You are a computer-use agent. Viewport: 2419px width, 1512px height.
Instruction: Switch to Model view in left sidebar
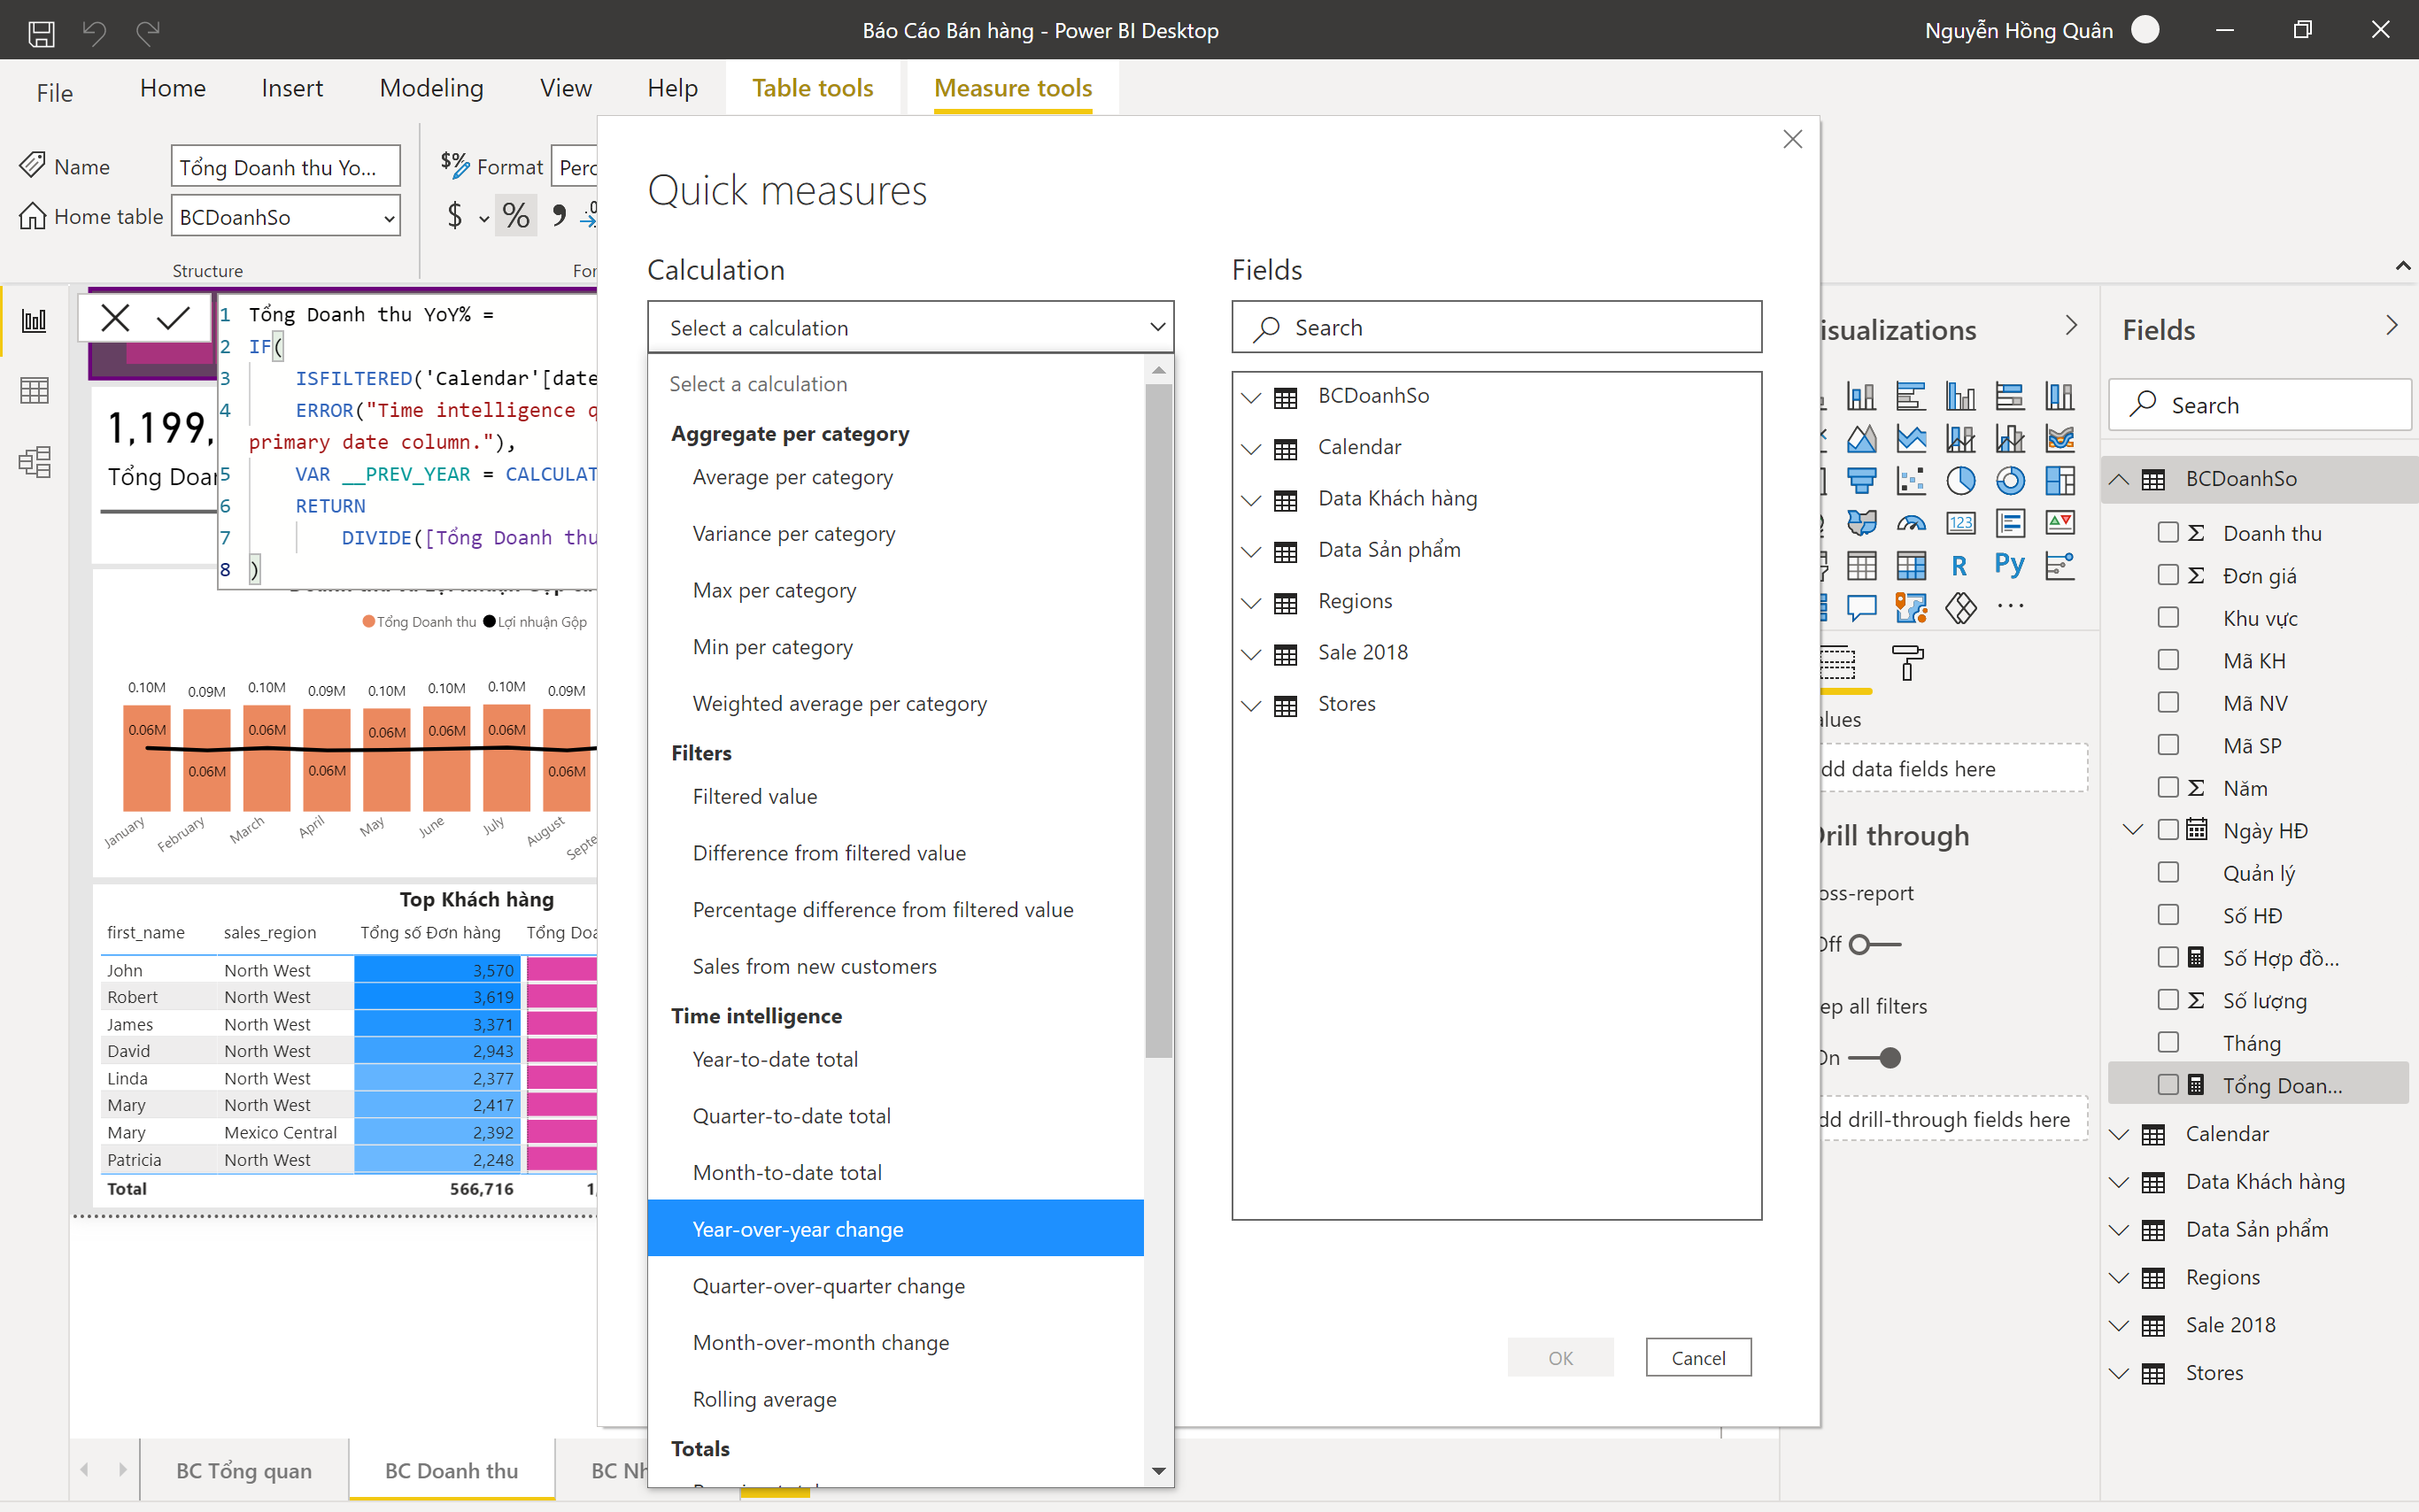(34, 462)
